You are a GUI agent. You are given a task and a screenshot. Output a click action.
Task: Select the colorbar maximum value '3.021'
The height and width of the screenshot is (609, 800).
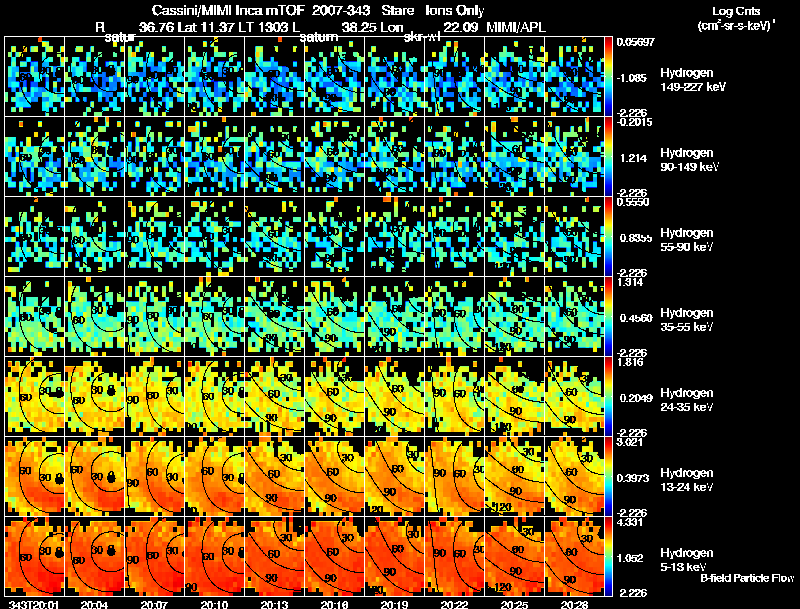(630, 443)
